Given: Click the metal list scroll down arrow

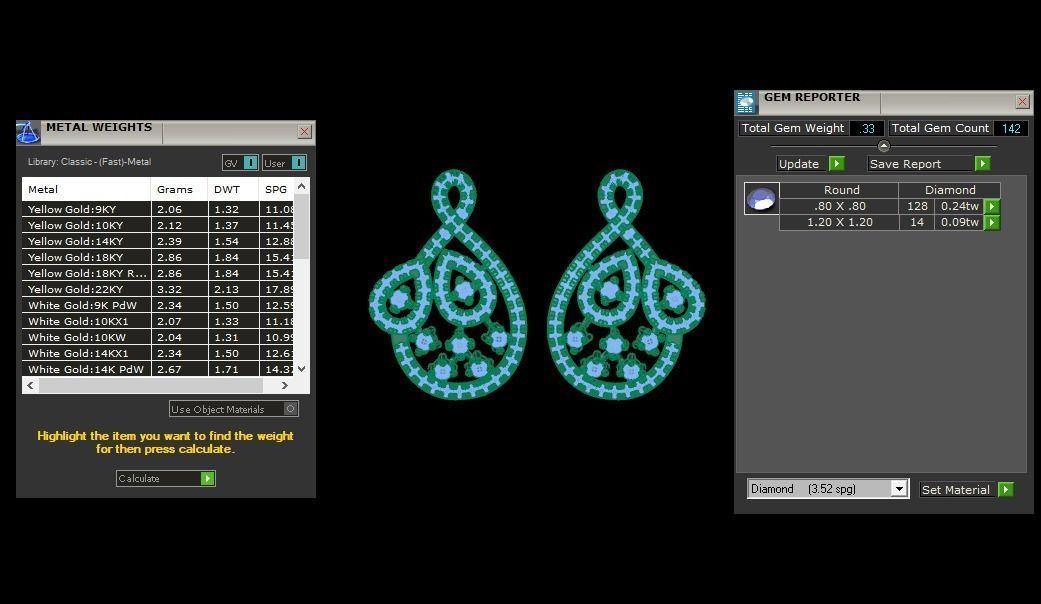Looking at the screenshot, I should coord(301,369).
